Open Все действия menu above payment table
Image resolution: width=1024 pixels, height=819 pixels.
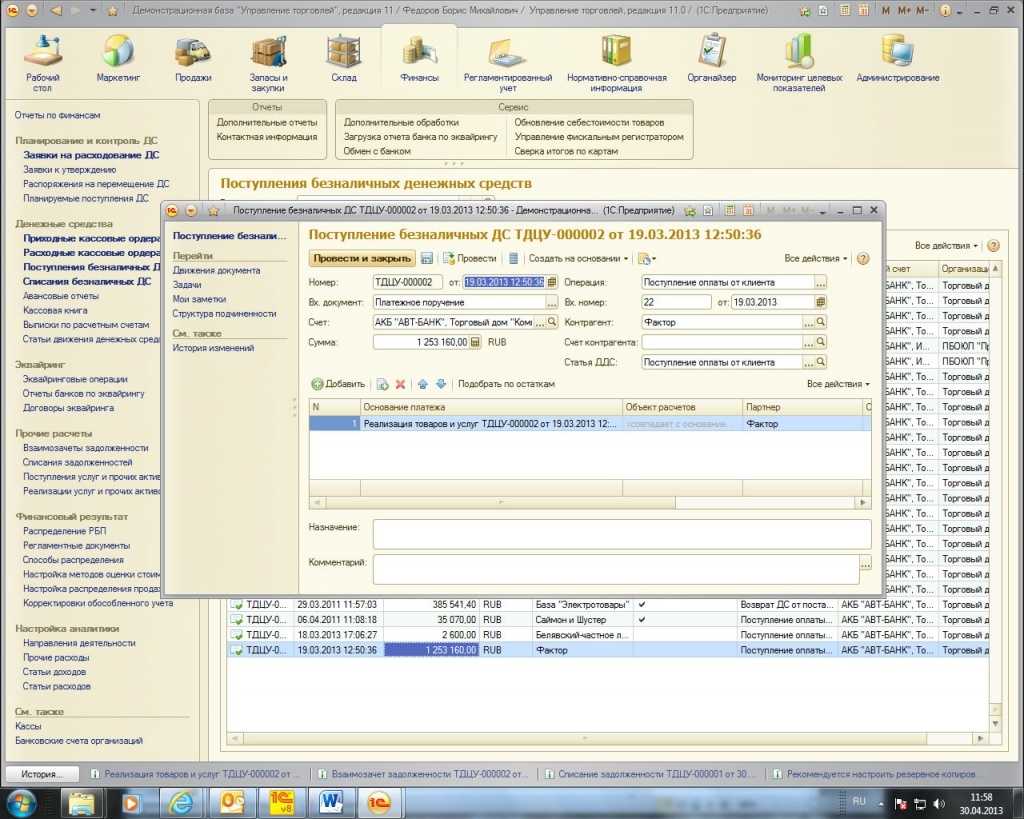pyautogui.click(x=838, y=384)
